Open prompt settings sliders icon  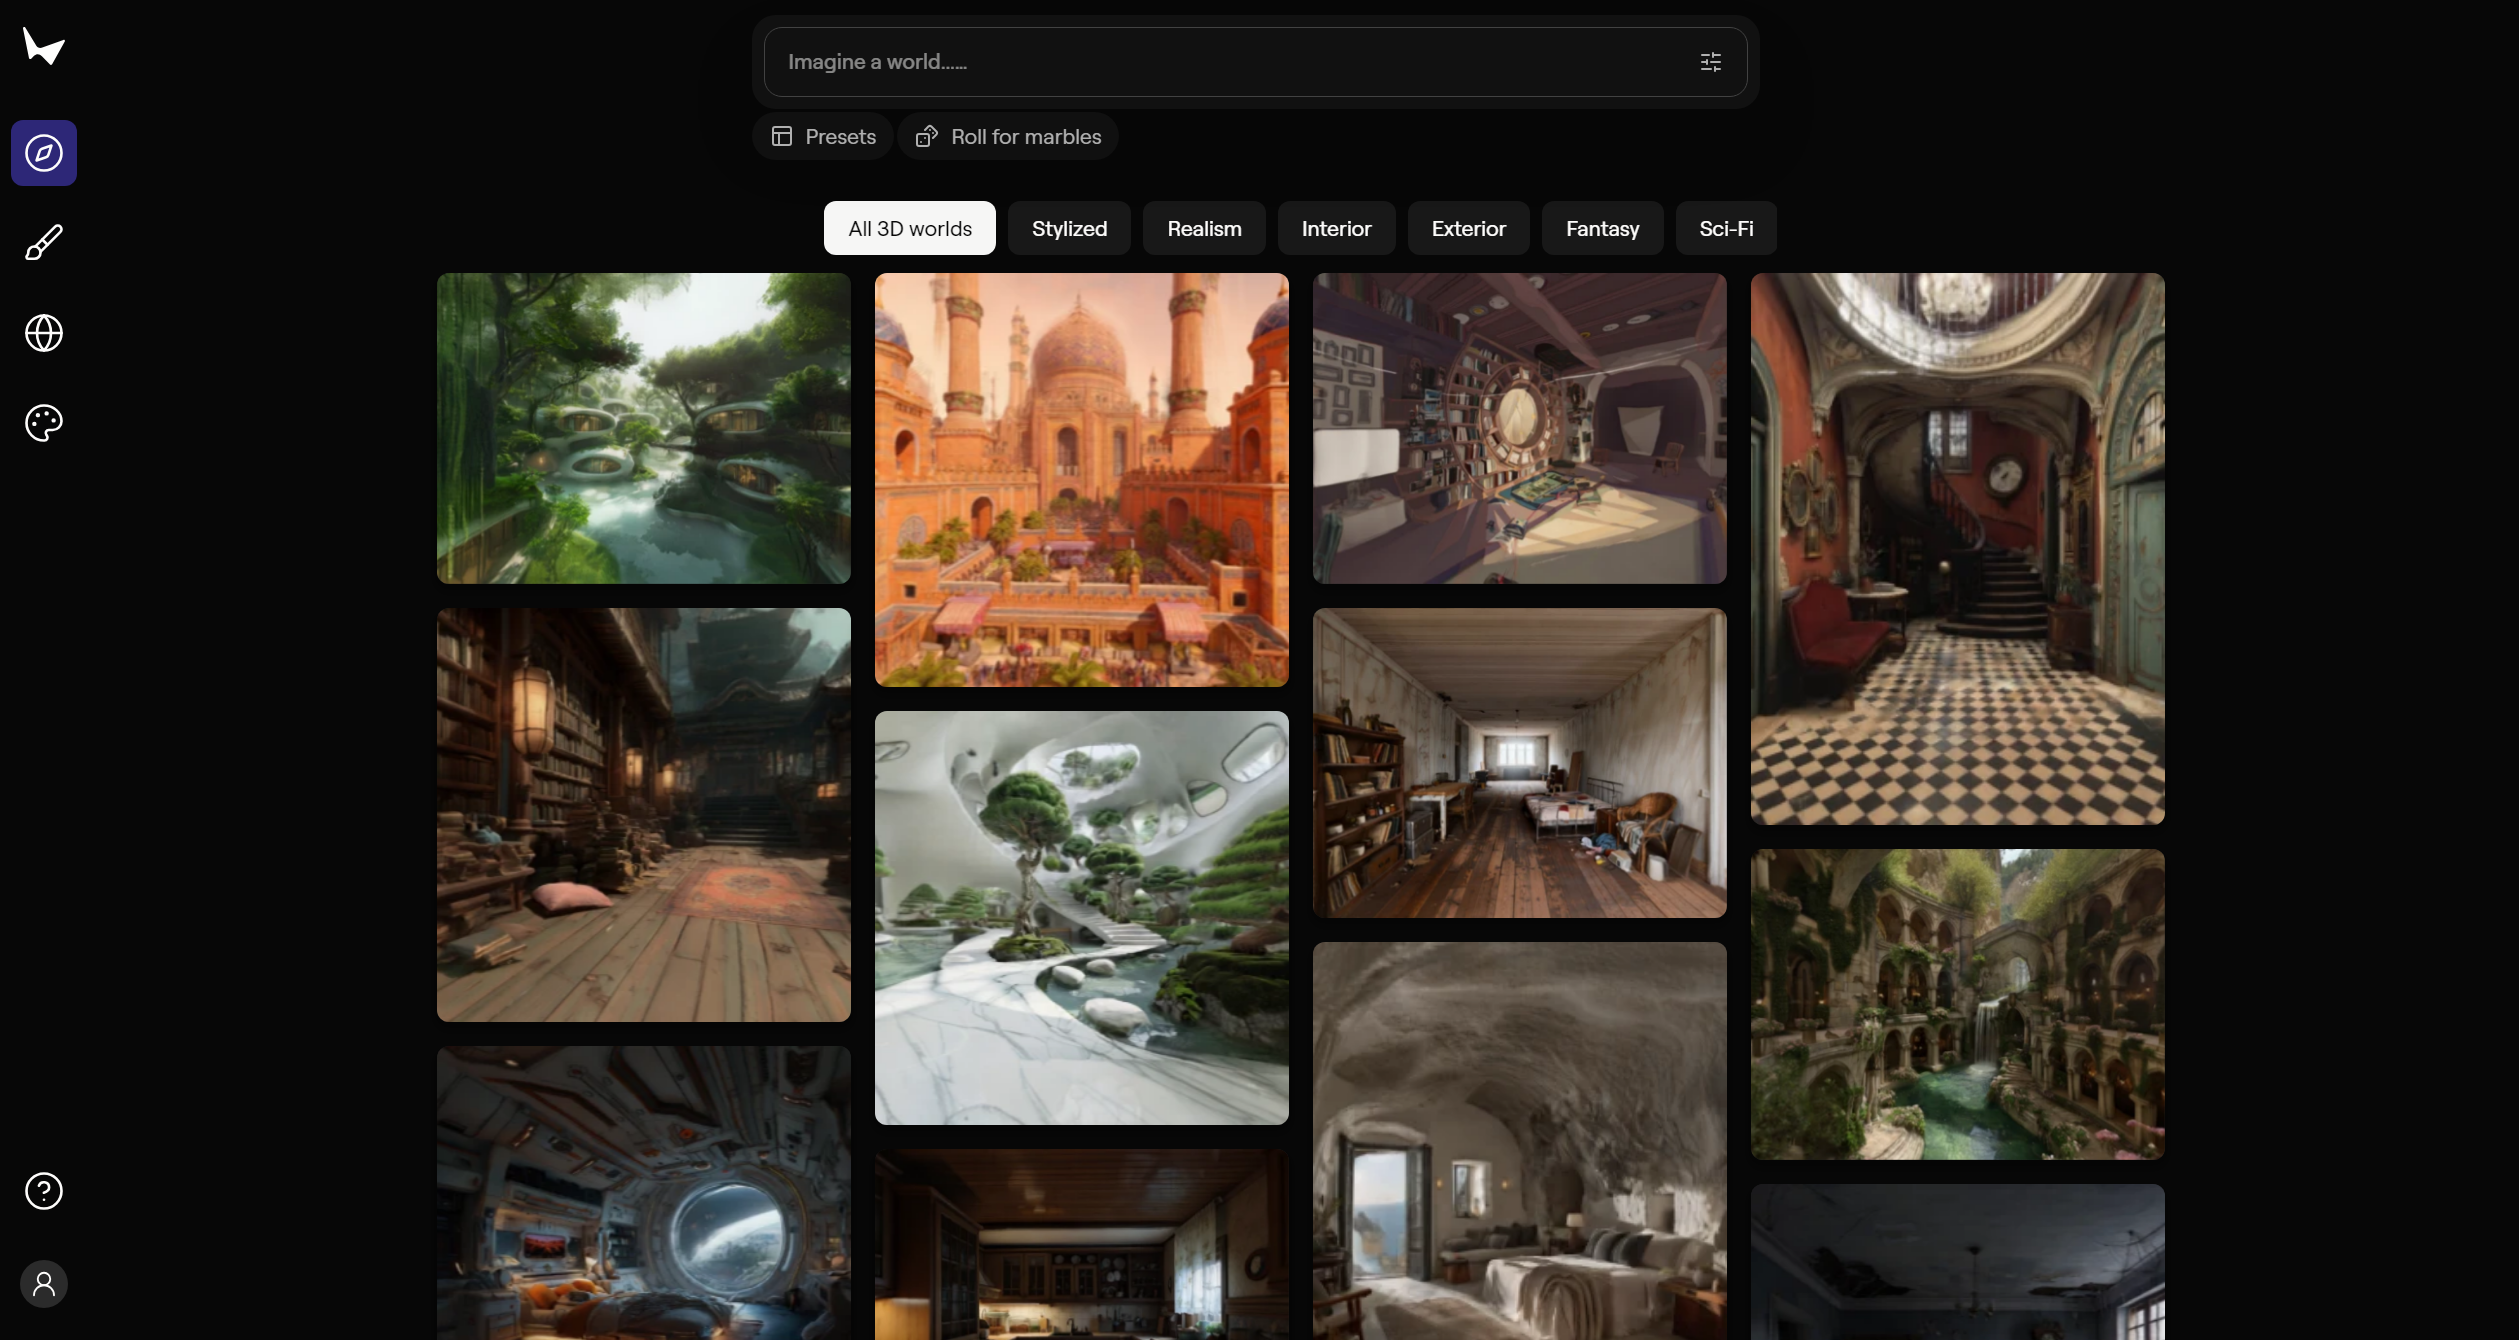coord(1710,62)
